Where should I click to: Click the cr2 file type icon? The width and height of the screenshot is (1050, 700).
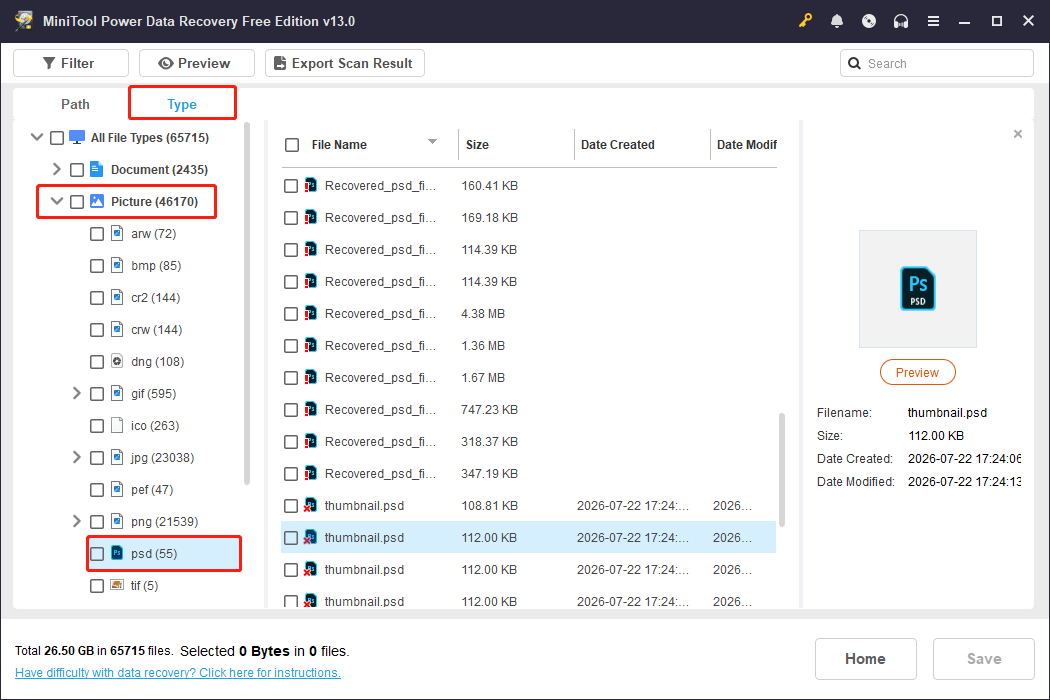(x=117, y=297)
